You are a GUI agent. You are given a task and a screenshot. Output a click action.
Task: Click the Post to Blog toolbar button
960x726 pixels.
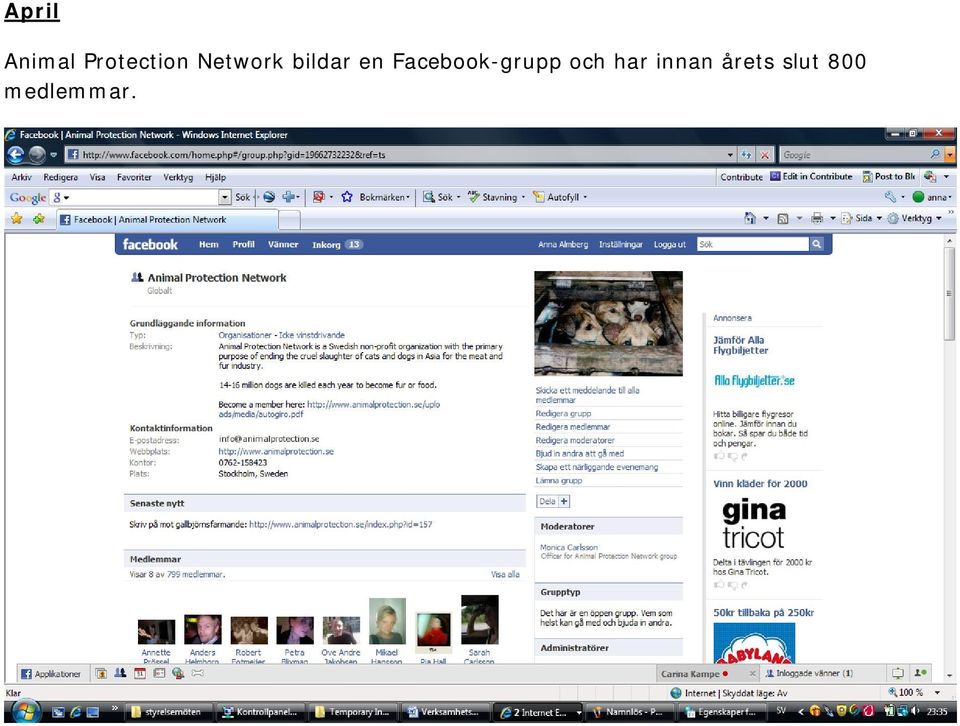(x=889, y=176)
